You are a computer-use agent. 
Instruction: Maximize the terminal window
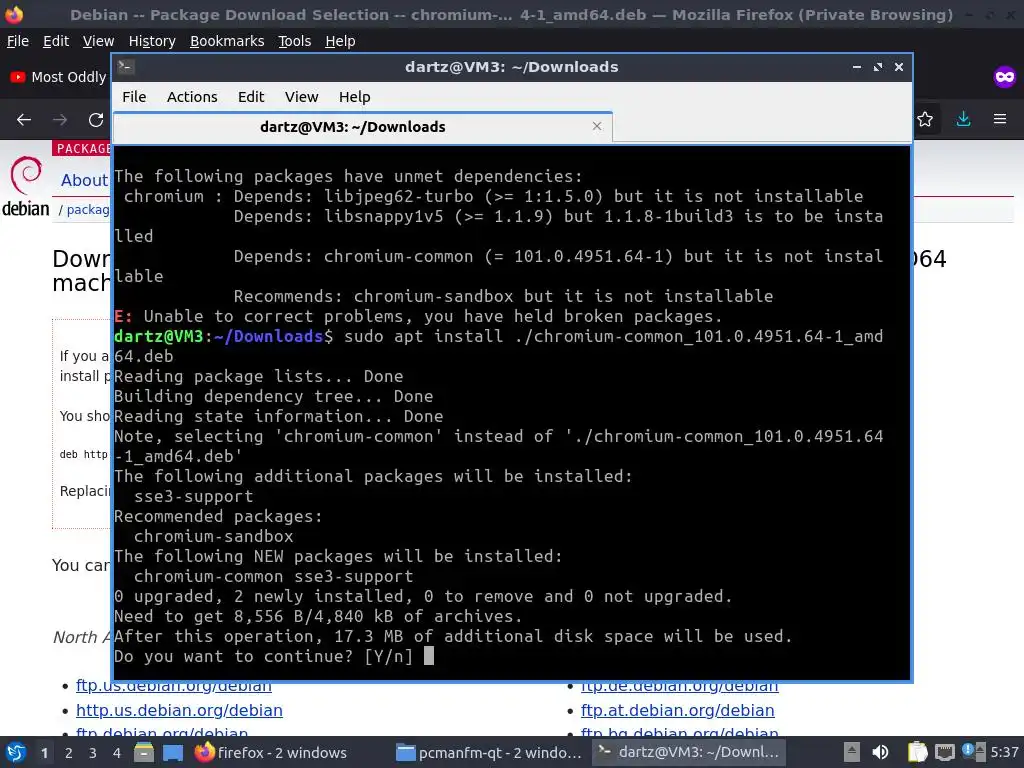pyautogui.click(x=878, y=67)
